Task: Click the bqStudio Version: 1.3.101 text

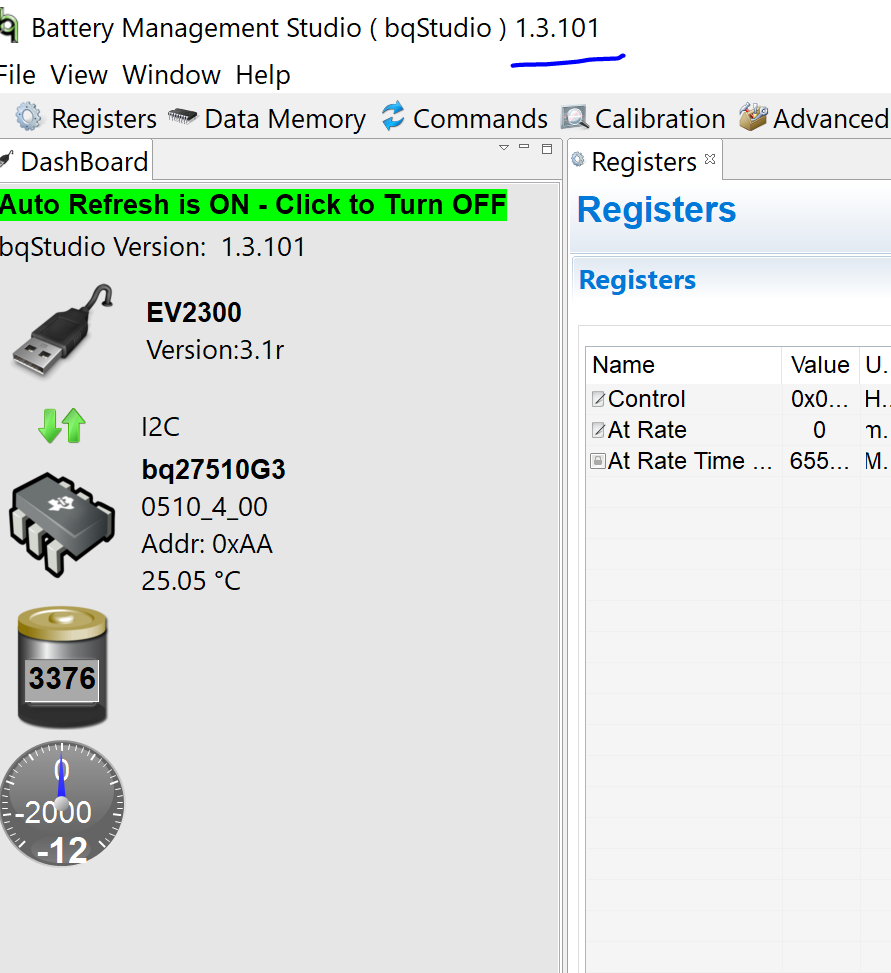Action: pos(153,248)
